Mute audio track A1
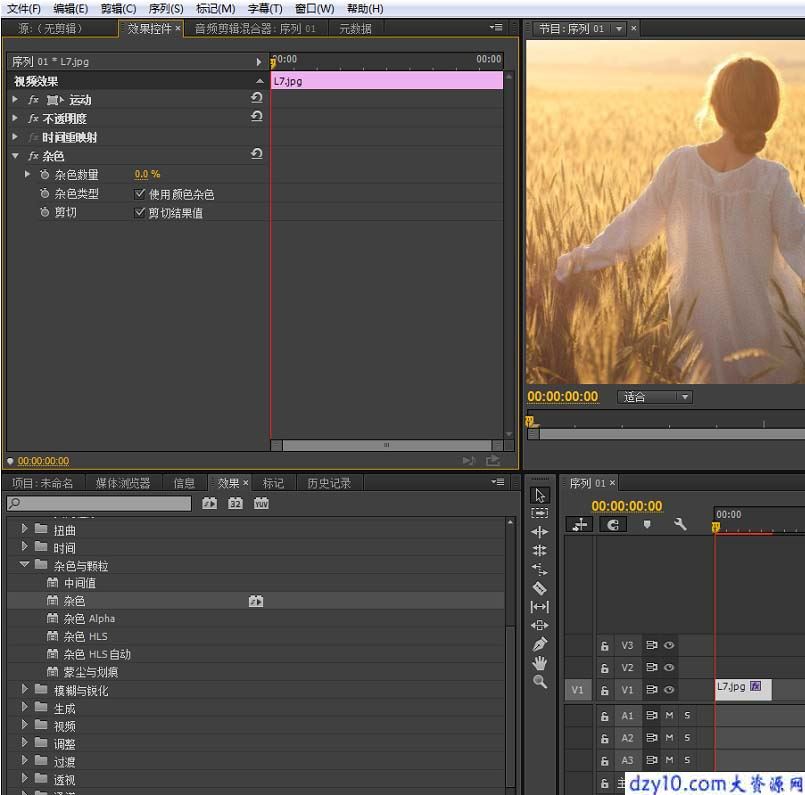Viewport: 805px width, 795px height. [669, 715]
